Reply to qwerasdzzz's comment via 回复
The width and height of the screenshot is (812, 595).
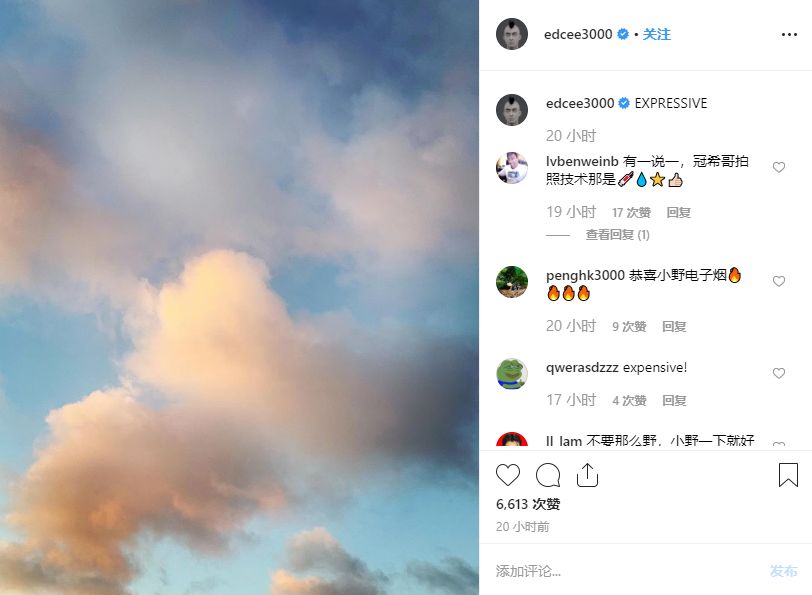[674, 400]
